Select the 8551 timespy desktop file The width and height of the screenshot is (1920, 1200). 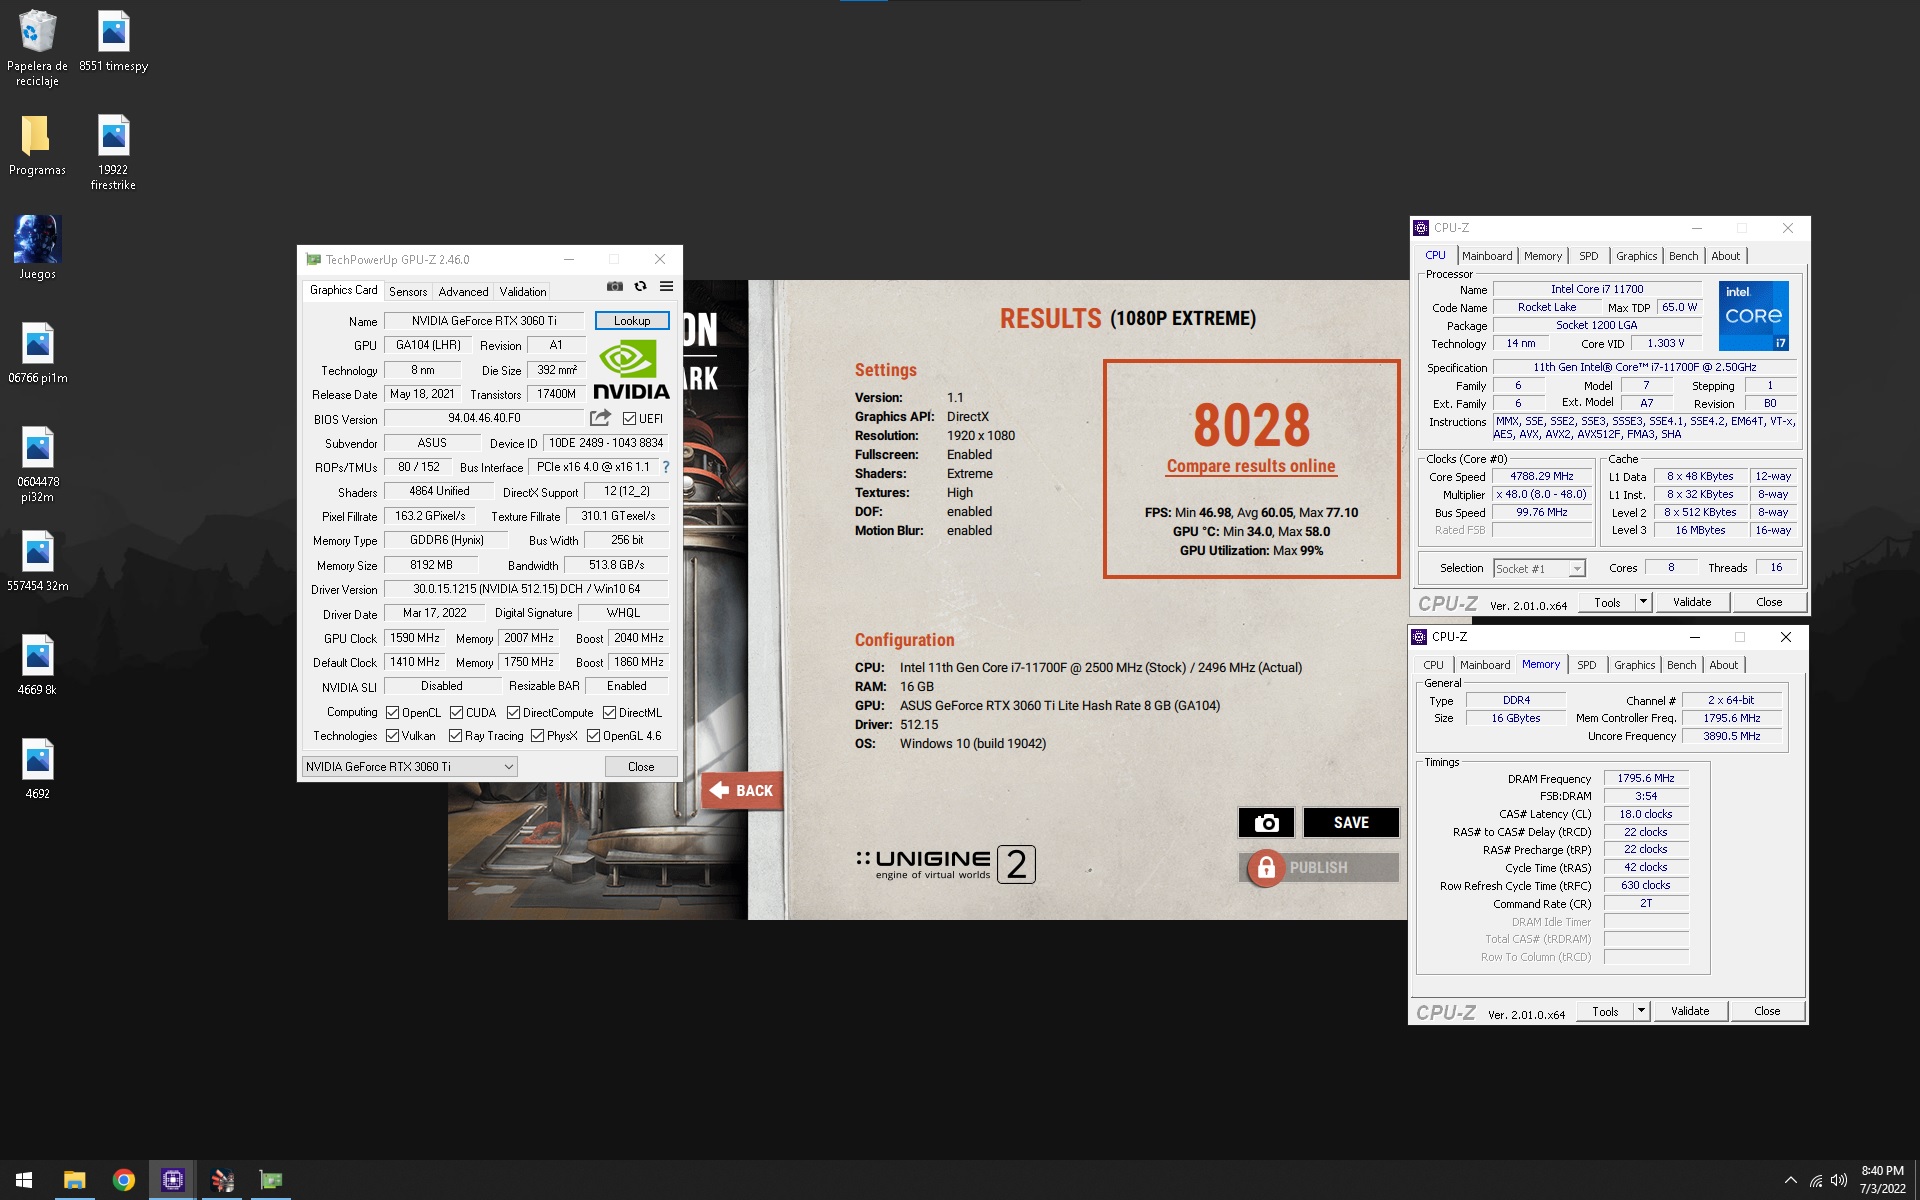[113, 40]
